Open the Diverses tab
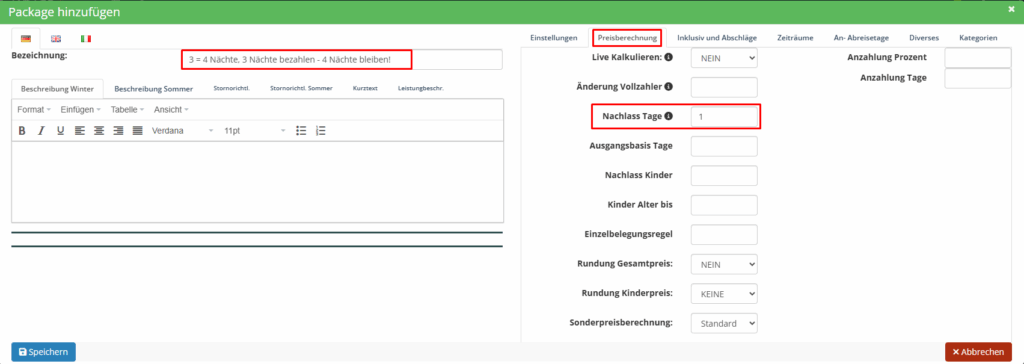The width and height of the screenshot is (1024, 364). 923,38
